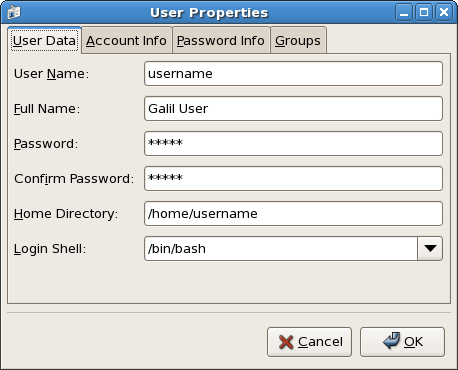Minimize the User Properties window
Viewport: 458px width, 370px height.
(404, 13)
